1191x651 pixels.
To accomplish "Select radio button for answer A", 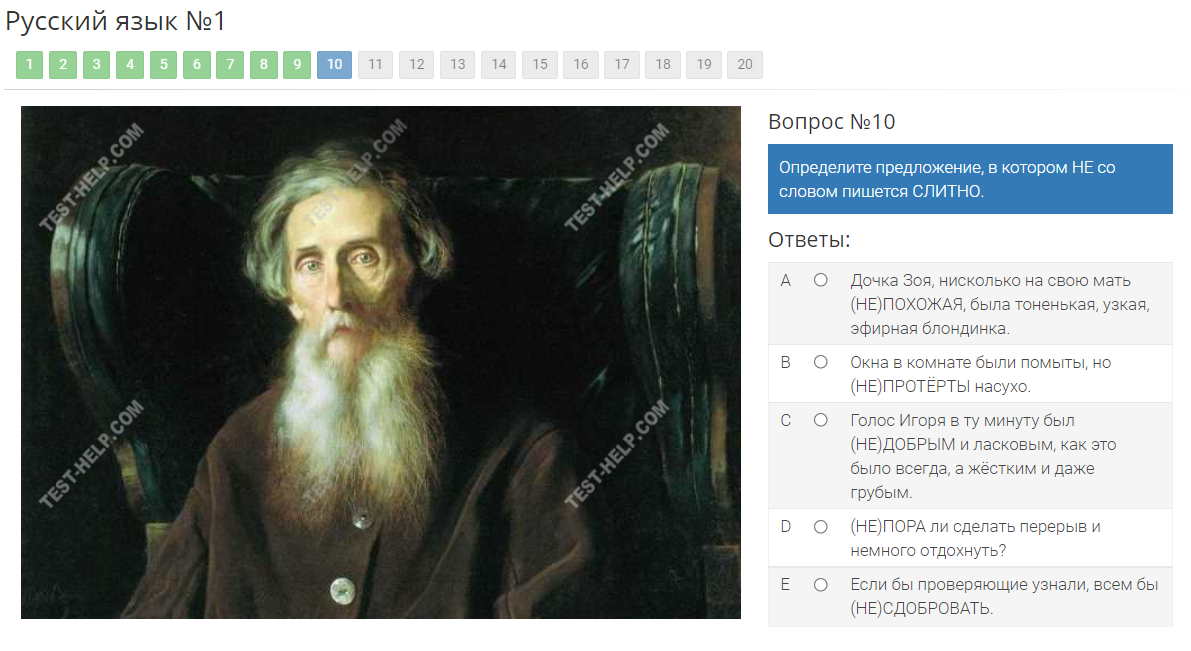I will tap(820, 280).
